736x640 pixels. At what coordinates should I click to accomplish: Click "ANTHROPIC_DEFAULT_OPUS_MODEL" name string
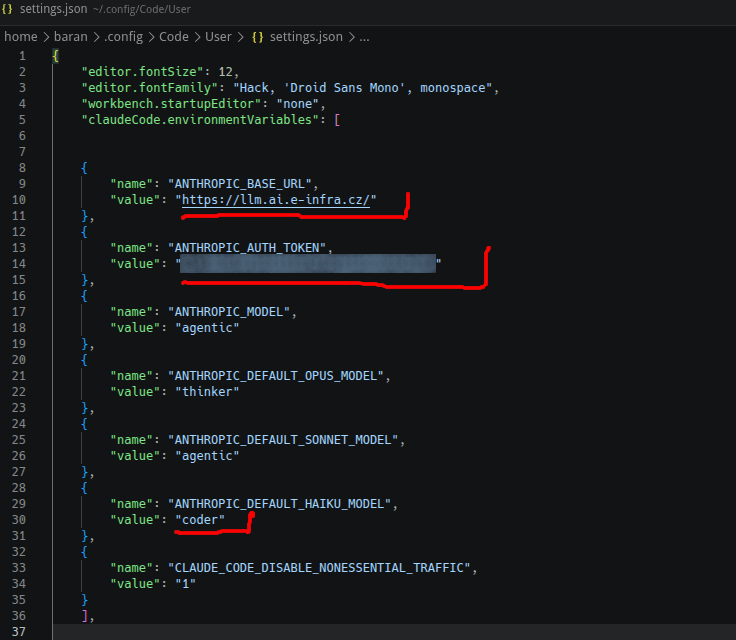click(276, 376)
